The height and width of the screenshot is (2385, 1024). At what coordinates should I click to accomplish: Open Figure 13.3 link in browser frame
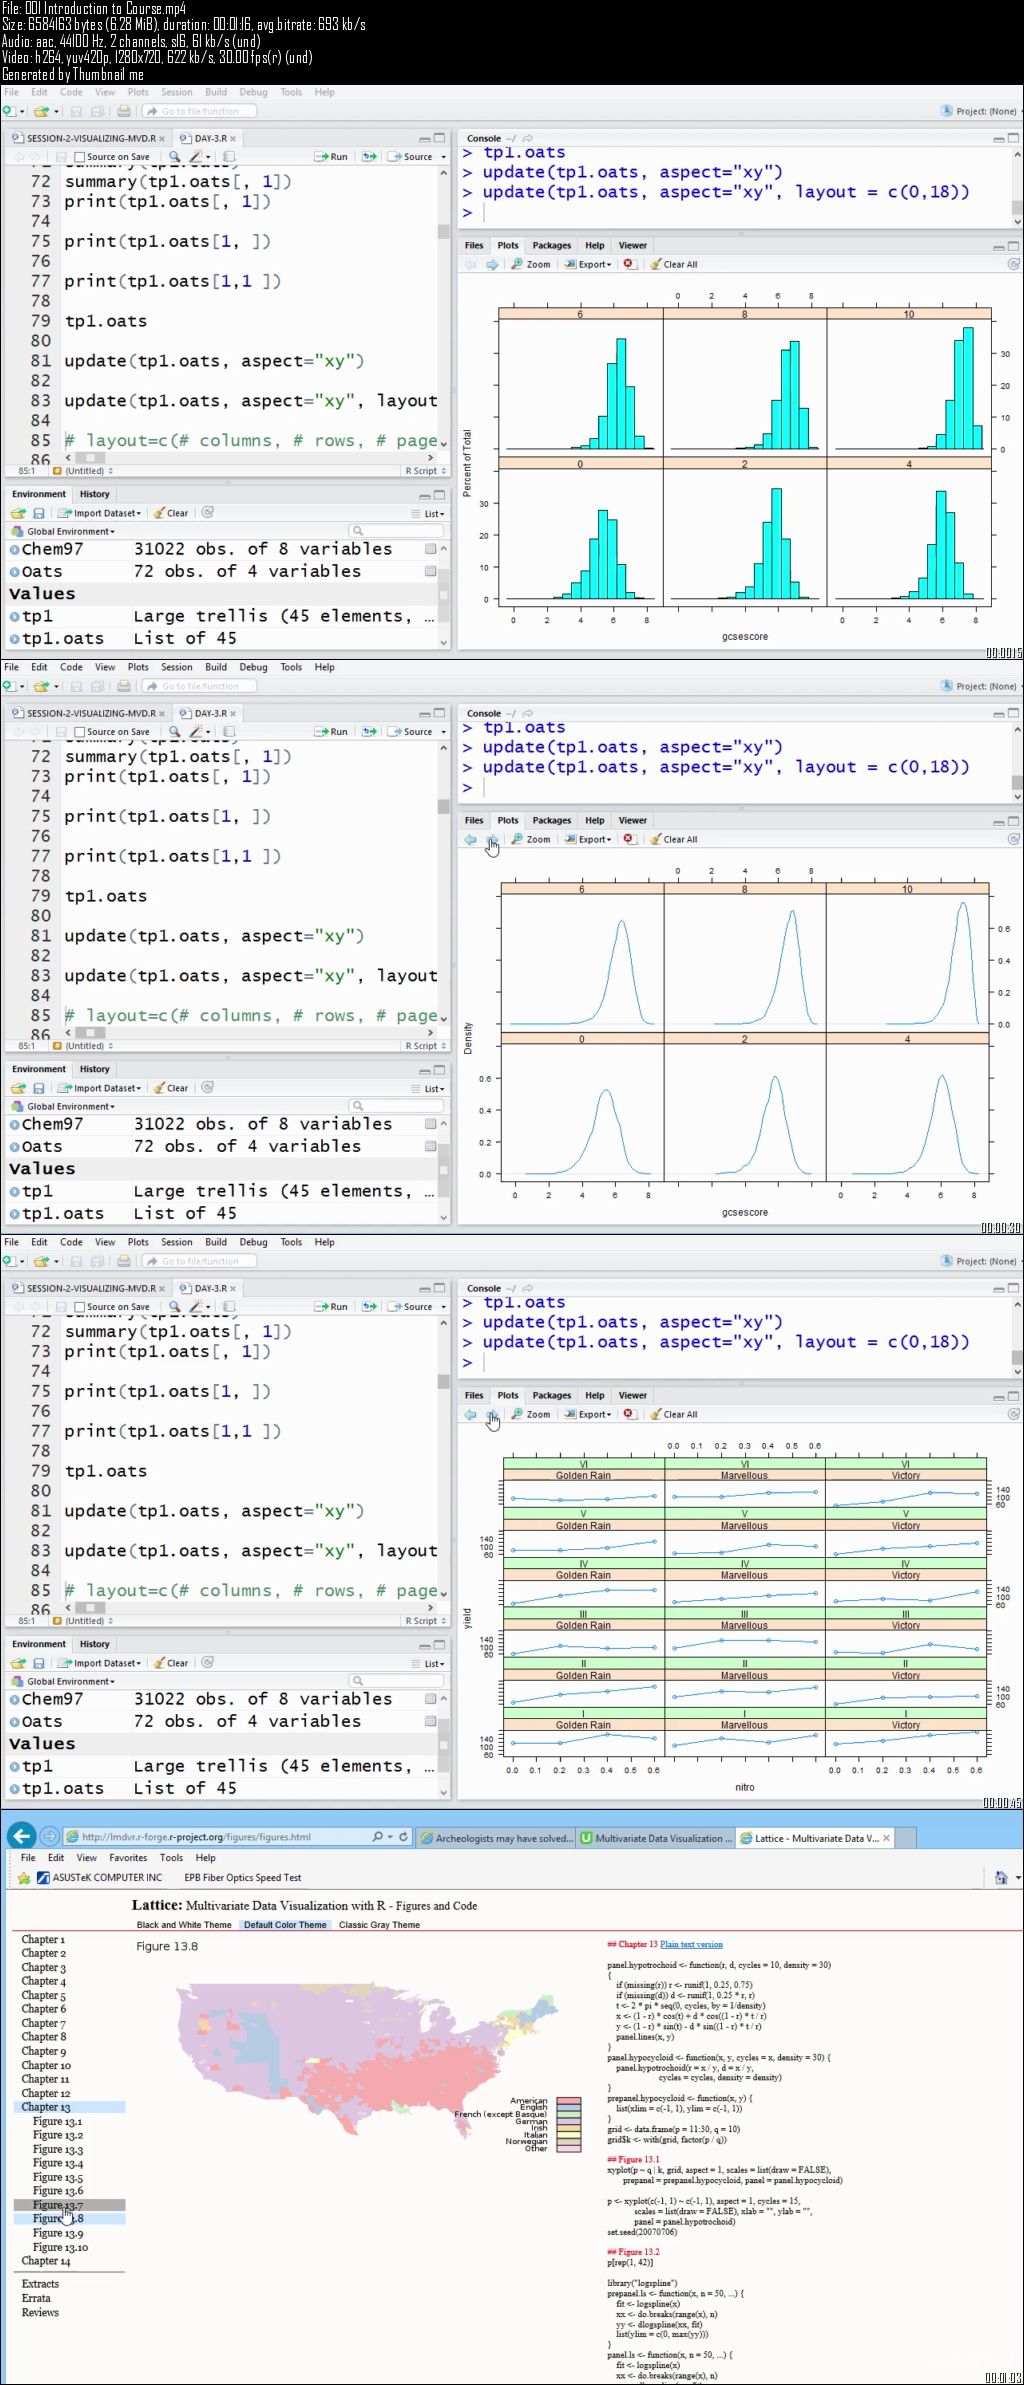[x=58, y=2149]
